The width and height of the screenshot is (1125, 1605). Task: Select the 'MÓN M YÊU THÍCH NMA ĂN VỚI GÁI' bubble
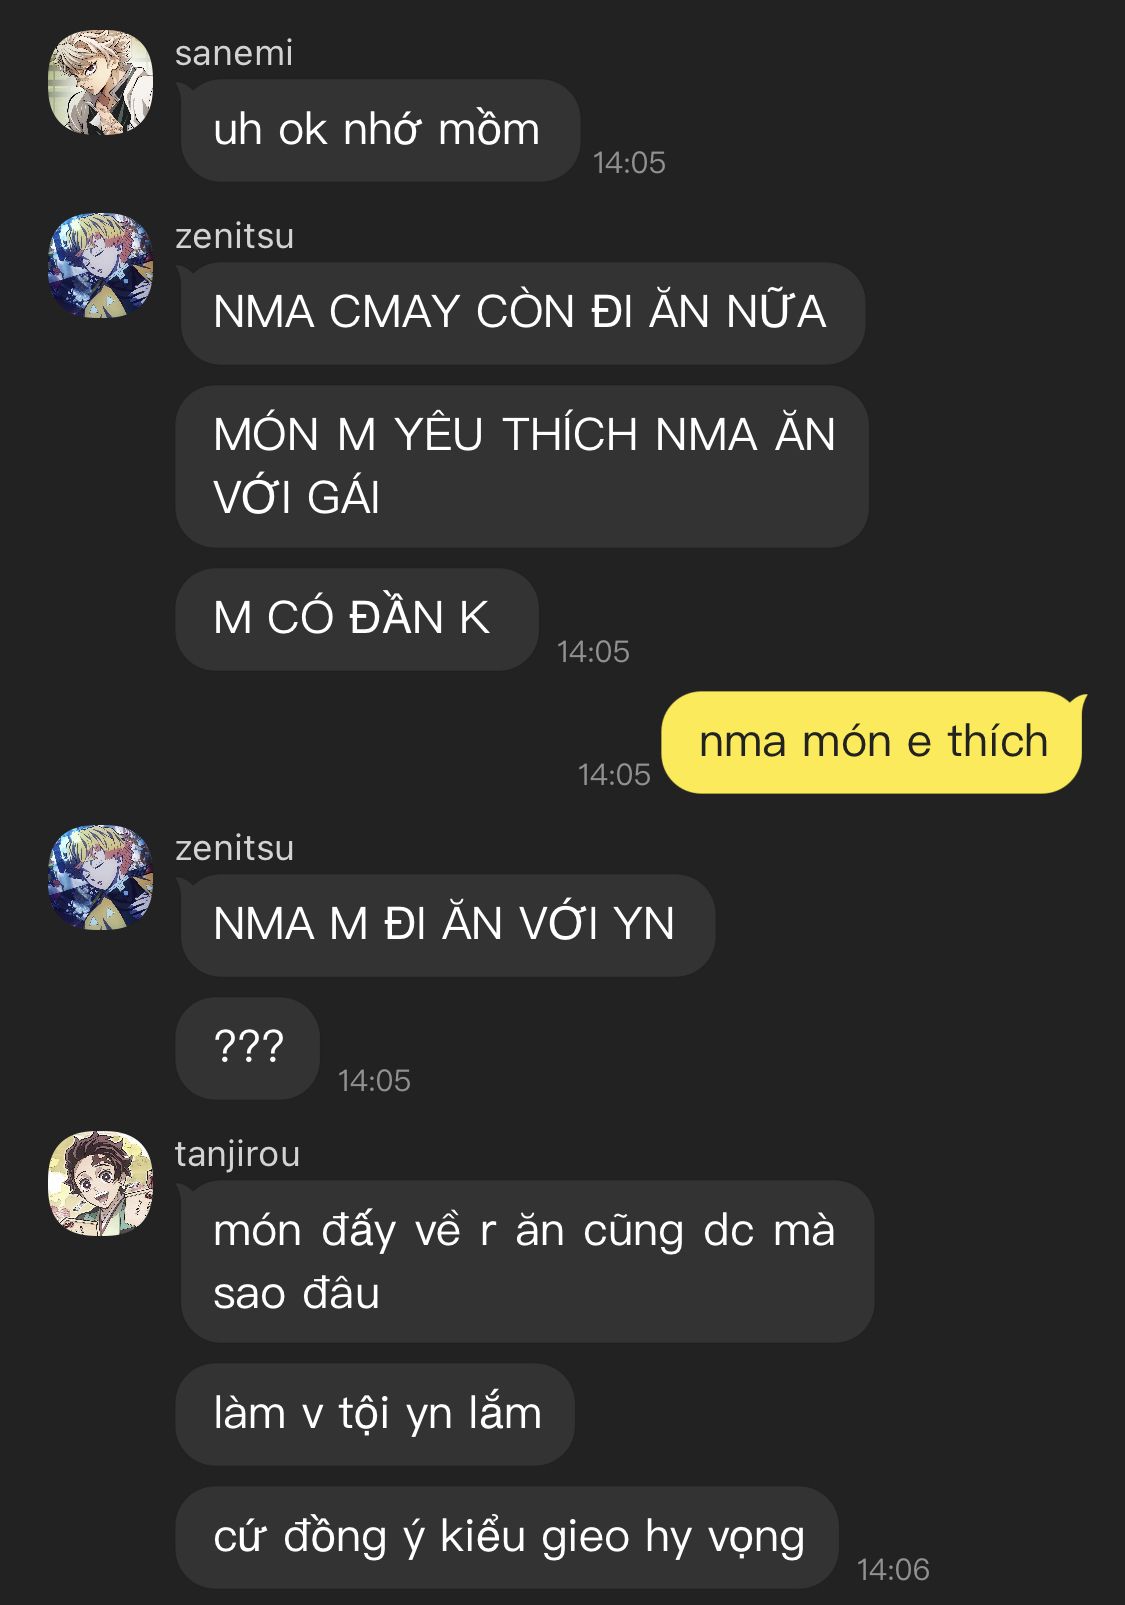point(522,466)
